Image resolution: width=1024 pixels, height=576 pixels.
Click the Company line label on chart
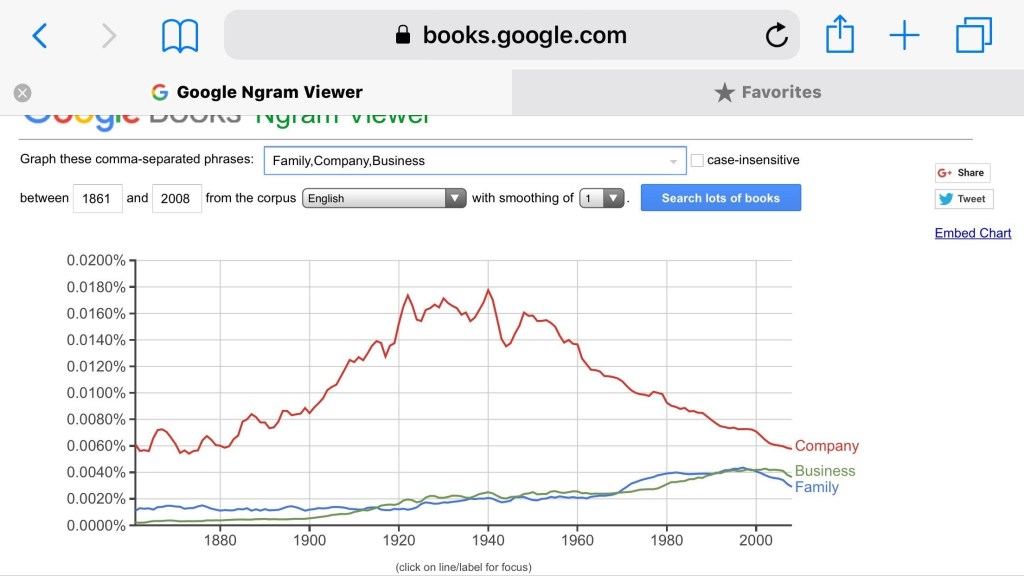pos(826,446)
